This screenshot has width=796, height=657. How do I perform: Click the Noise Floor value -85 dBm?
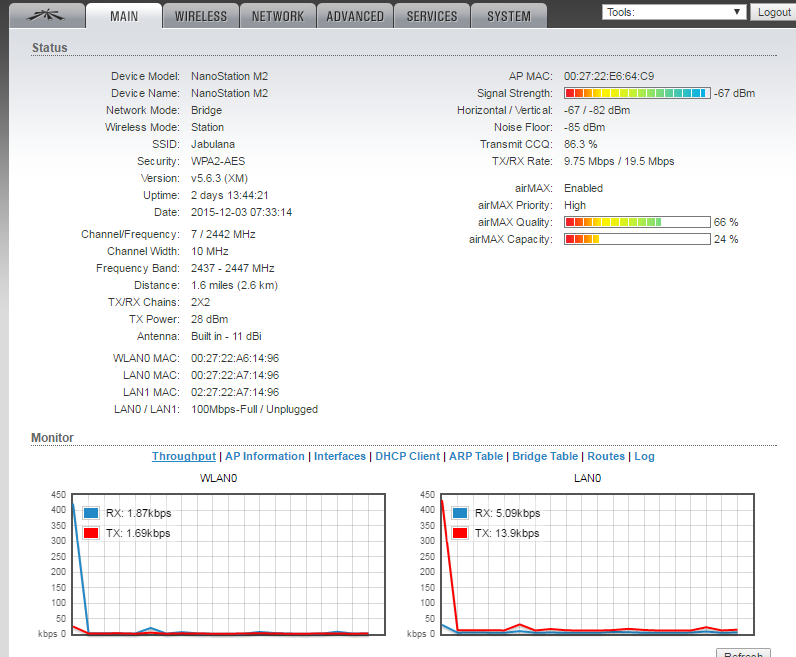pyautogui.click(x=584, y=127)
